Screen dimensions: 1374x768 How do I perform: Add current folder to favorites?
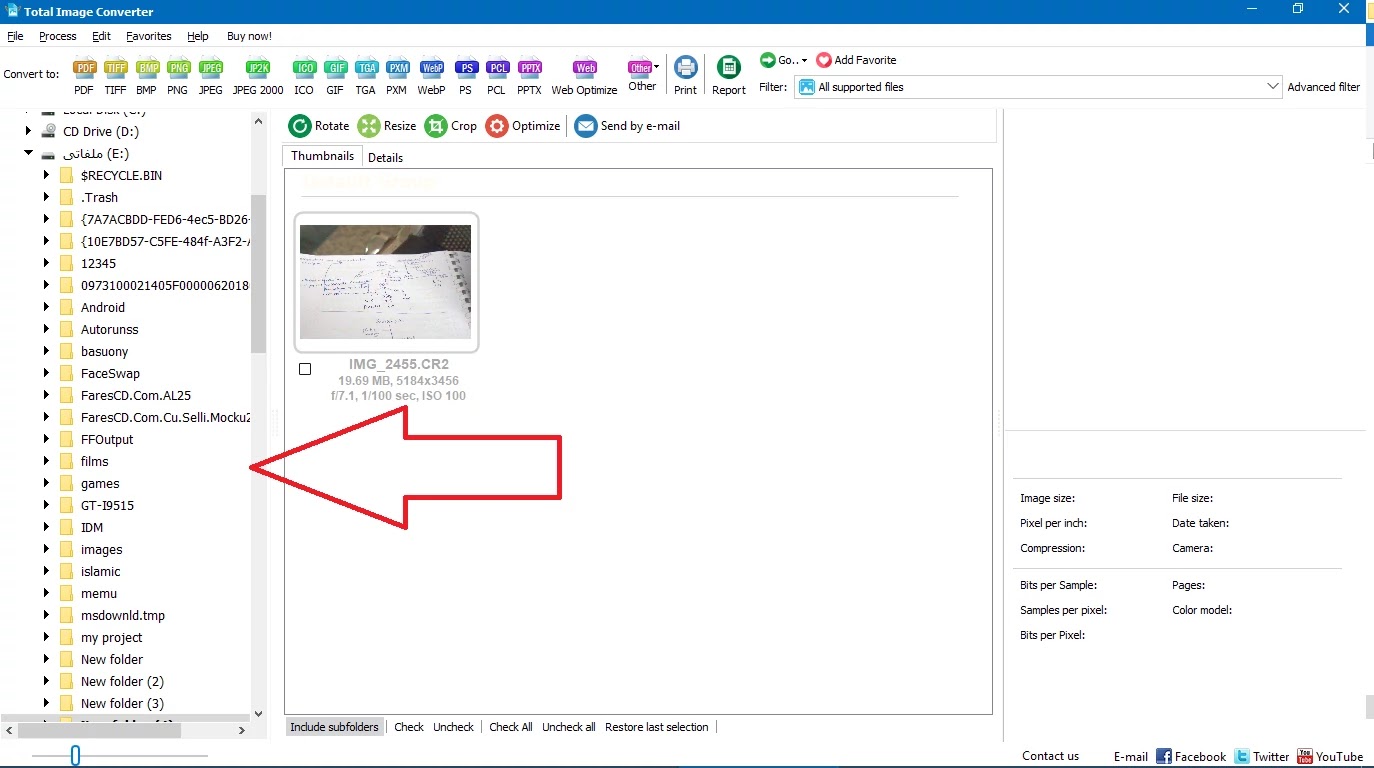coord(857,60)
